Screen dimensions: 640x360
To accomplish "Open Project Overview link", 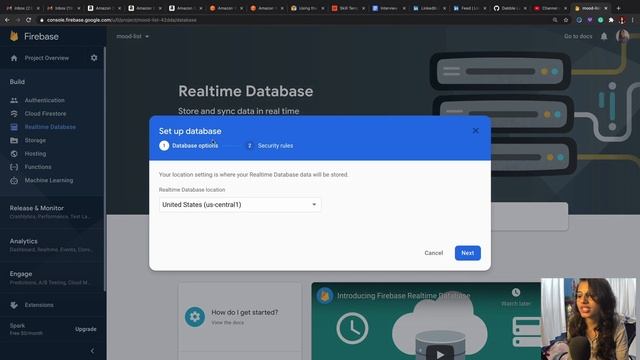I will (x=47, y=58).
